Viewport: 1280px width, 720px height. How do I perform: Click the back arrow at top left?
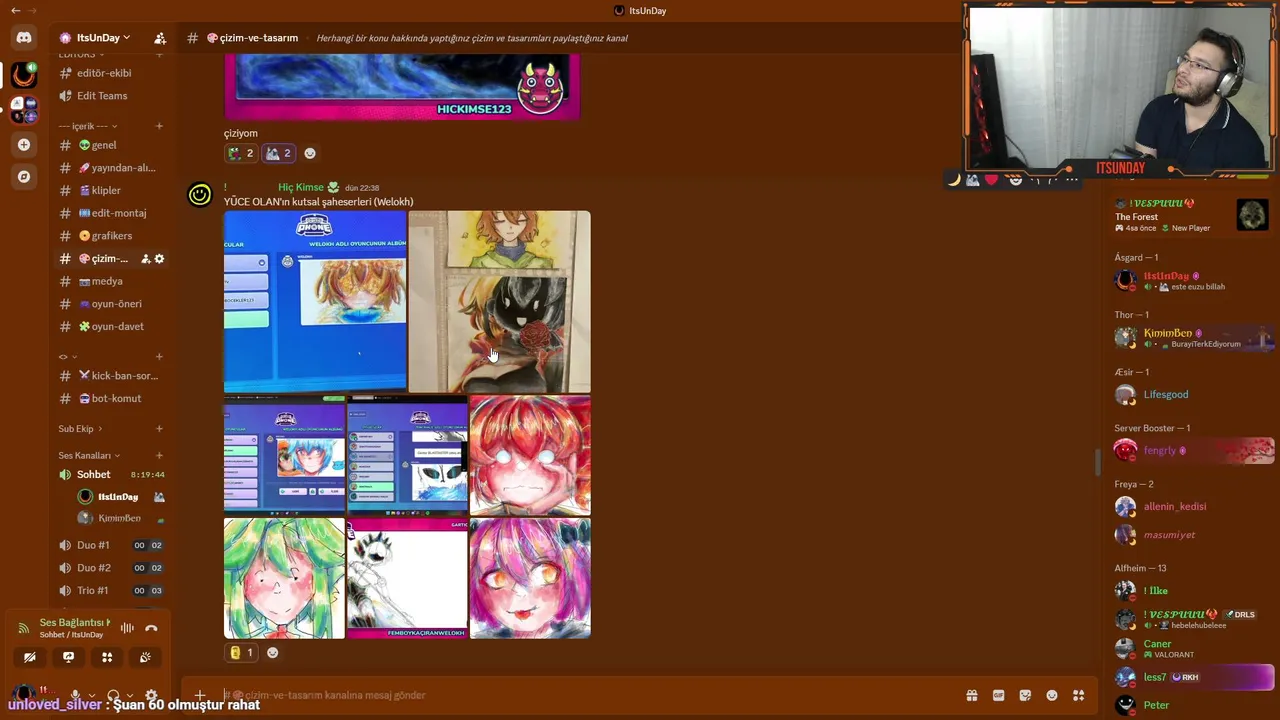click(x=15, y=10)
